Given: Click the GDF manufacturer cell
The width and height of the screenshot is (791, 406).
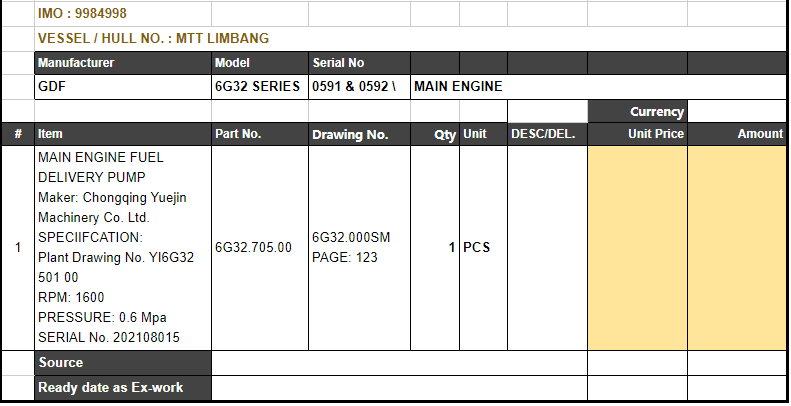Looking at the screenshot, I should click(x=122, y=87).
